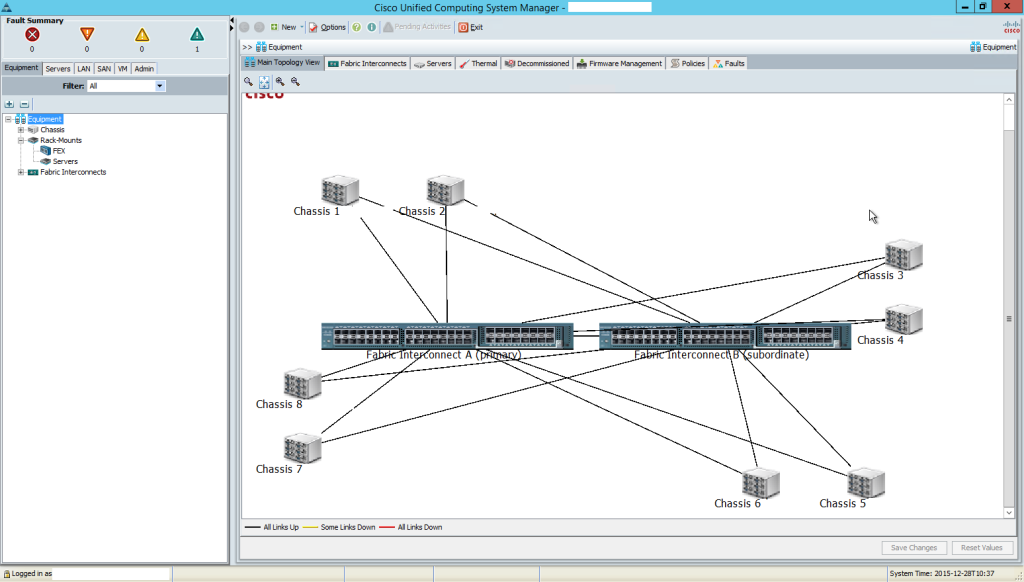This screenshot has width=1024, height=582.
Task: Select Servers under Rack-Mounts in tree
Action: click(59, 161)
